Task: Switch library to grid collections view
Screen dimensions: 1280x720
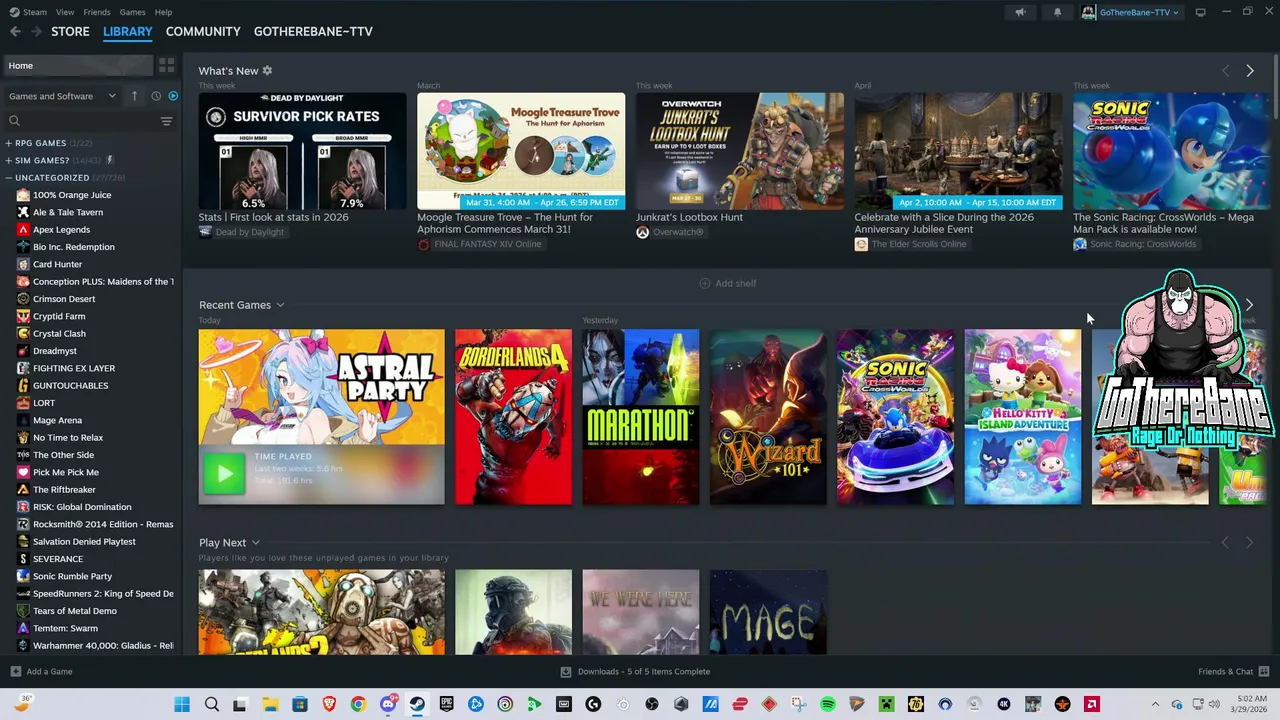Action: pyautogui.click(x=167, y=65)
